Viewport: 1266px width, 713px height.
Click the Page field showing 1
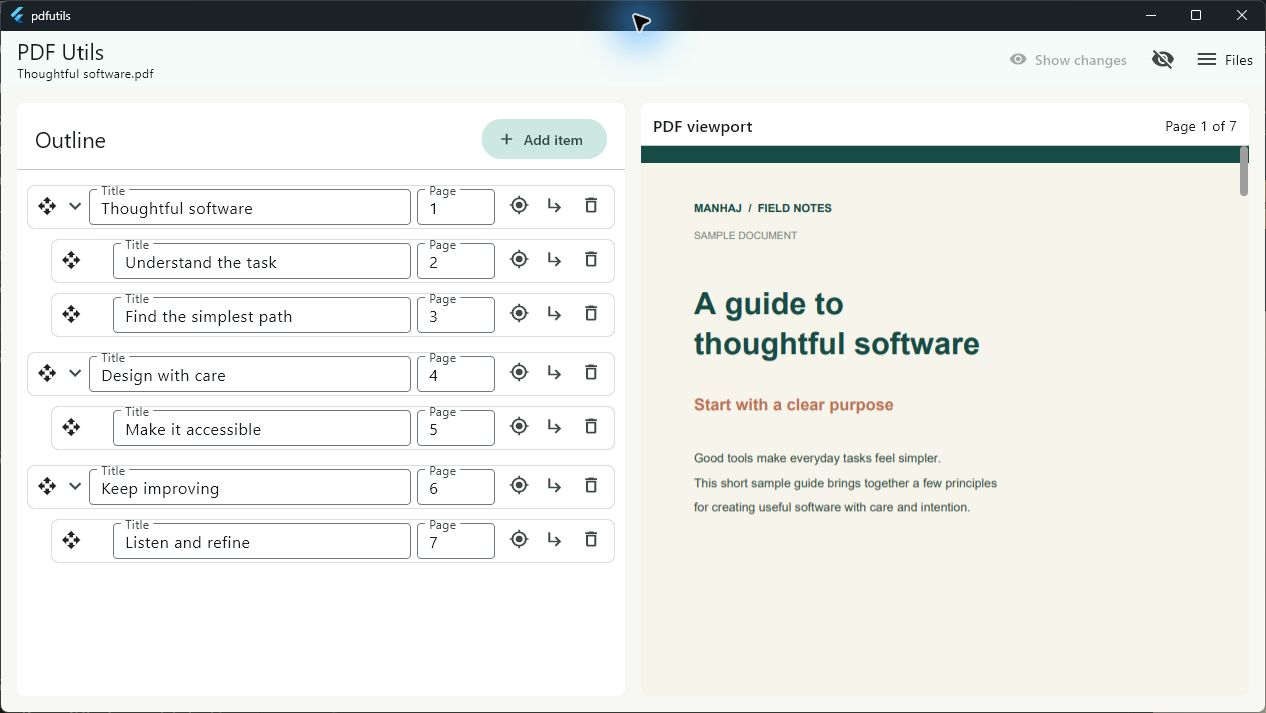coord(456,207)
